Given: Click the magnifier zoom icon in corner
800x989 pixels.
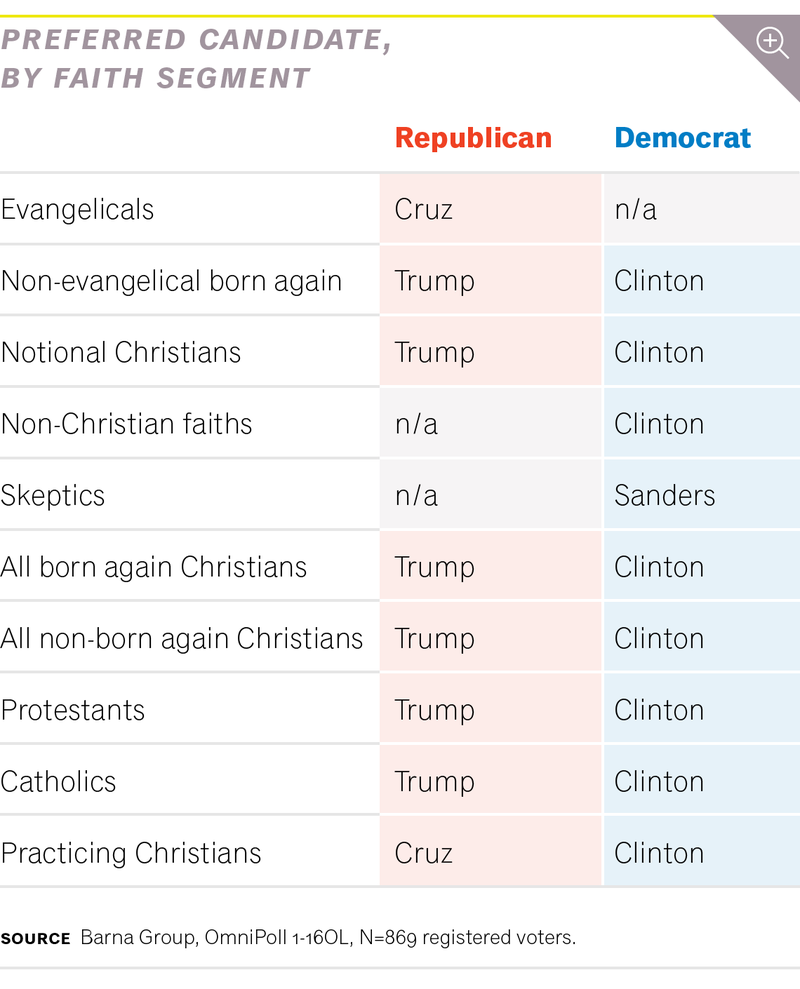Looking at the screenshot, I should [x=772, y=42].
